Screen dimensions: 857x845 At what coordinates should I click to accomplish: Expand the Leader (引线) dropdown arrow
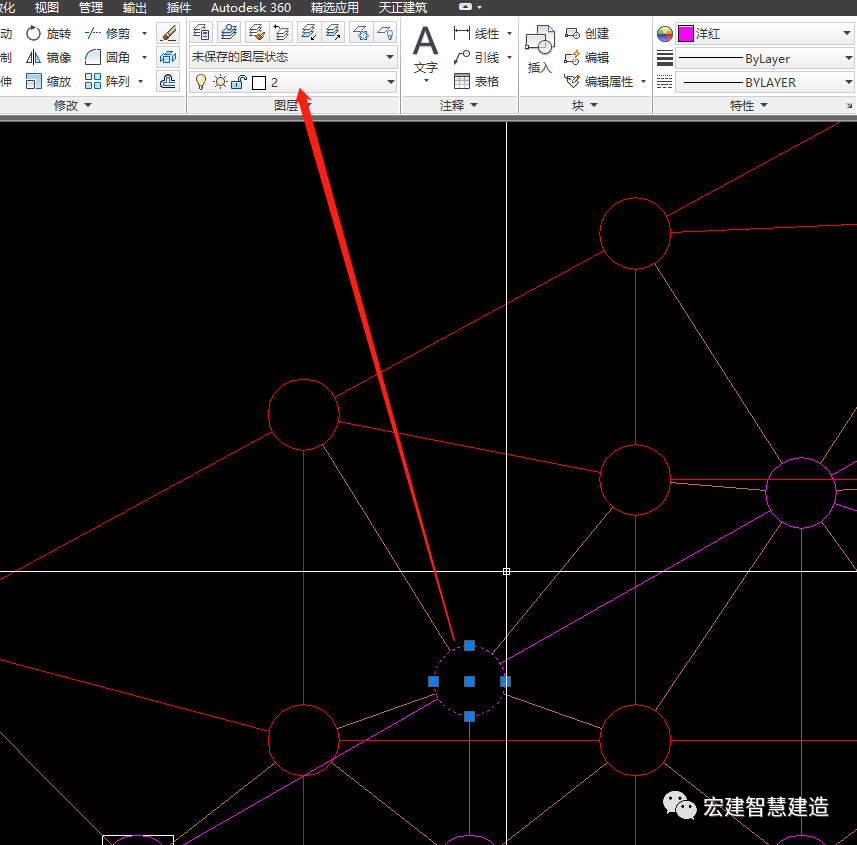(509, 57)
